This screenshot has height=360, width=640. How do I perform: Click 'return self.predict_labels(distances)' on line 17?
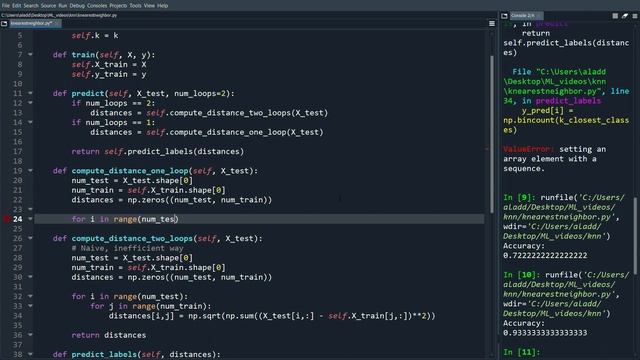pyautogui.click(x=158, y=151)
